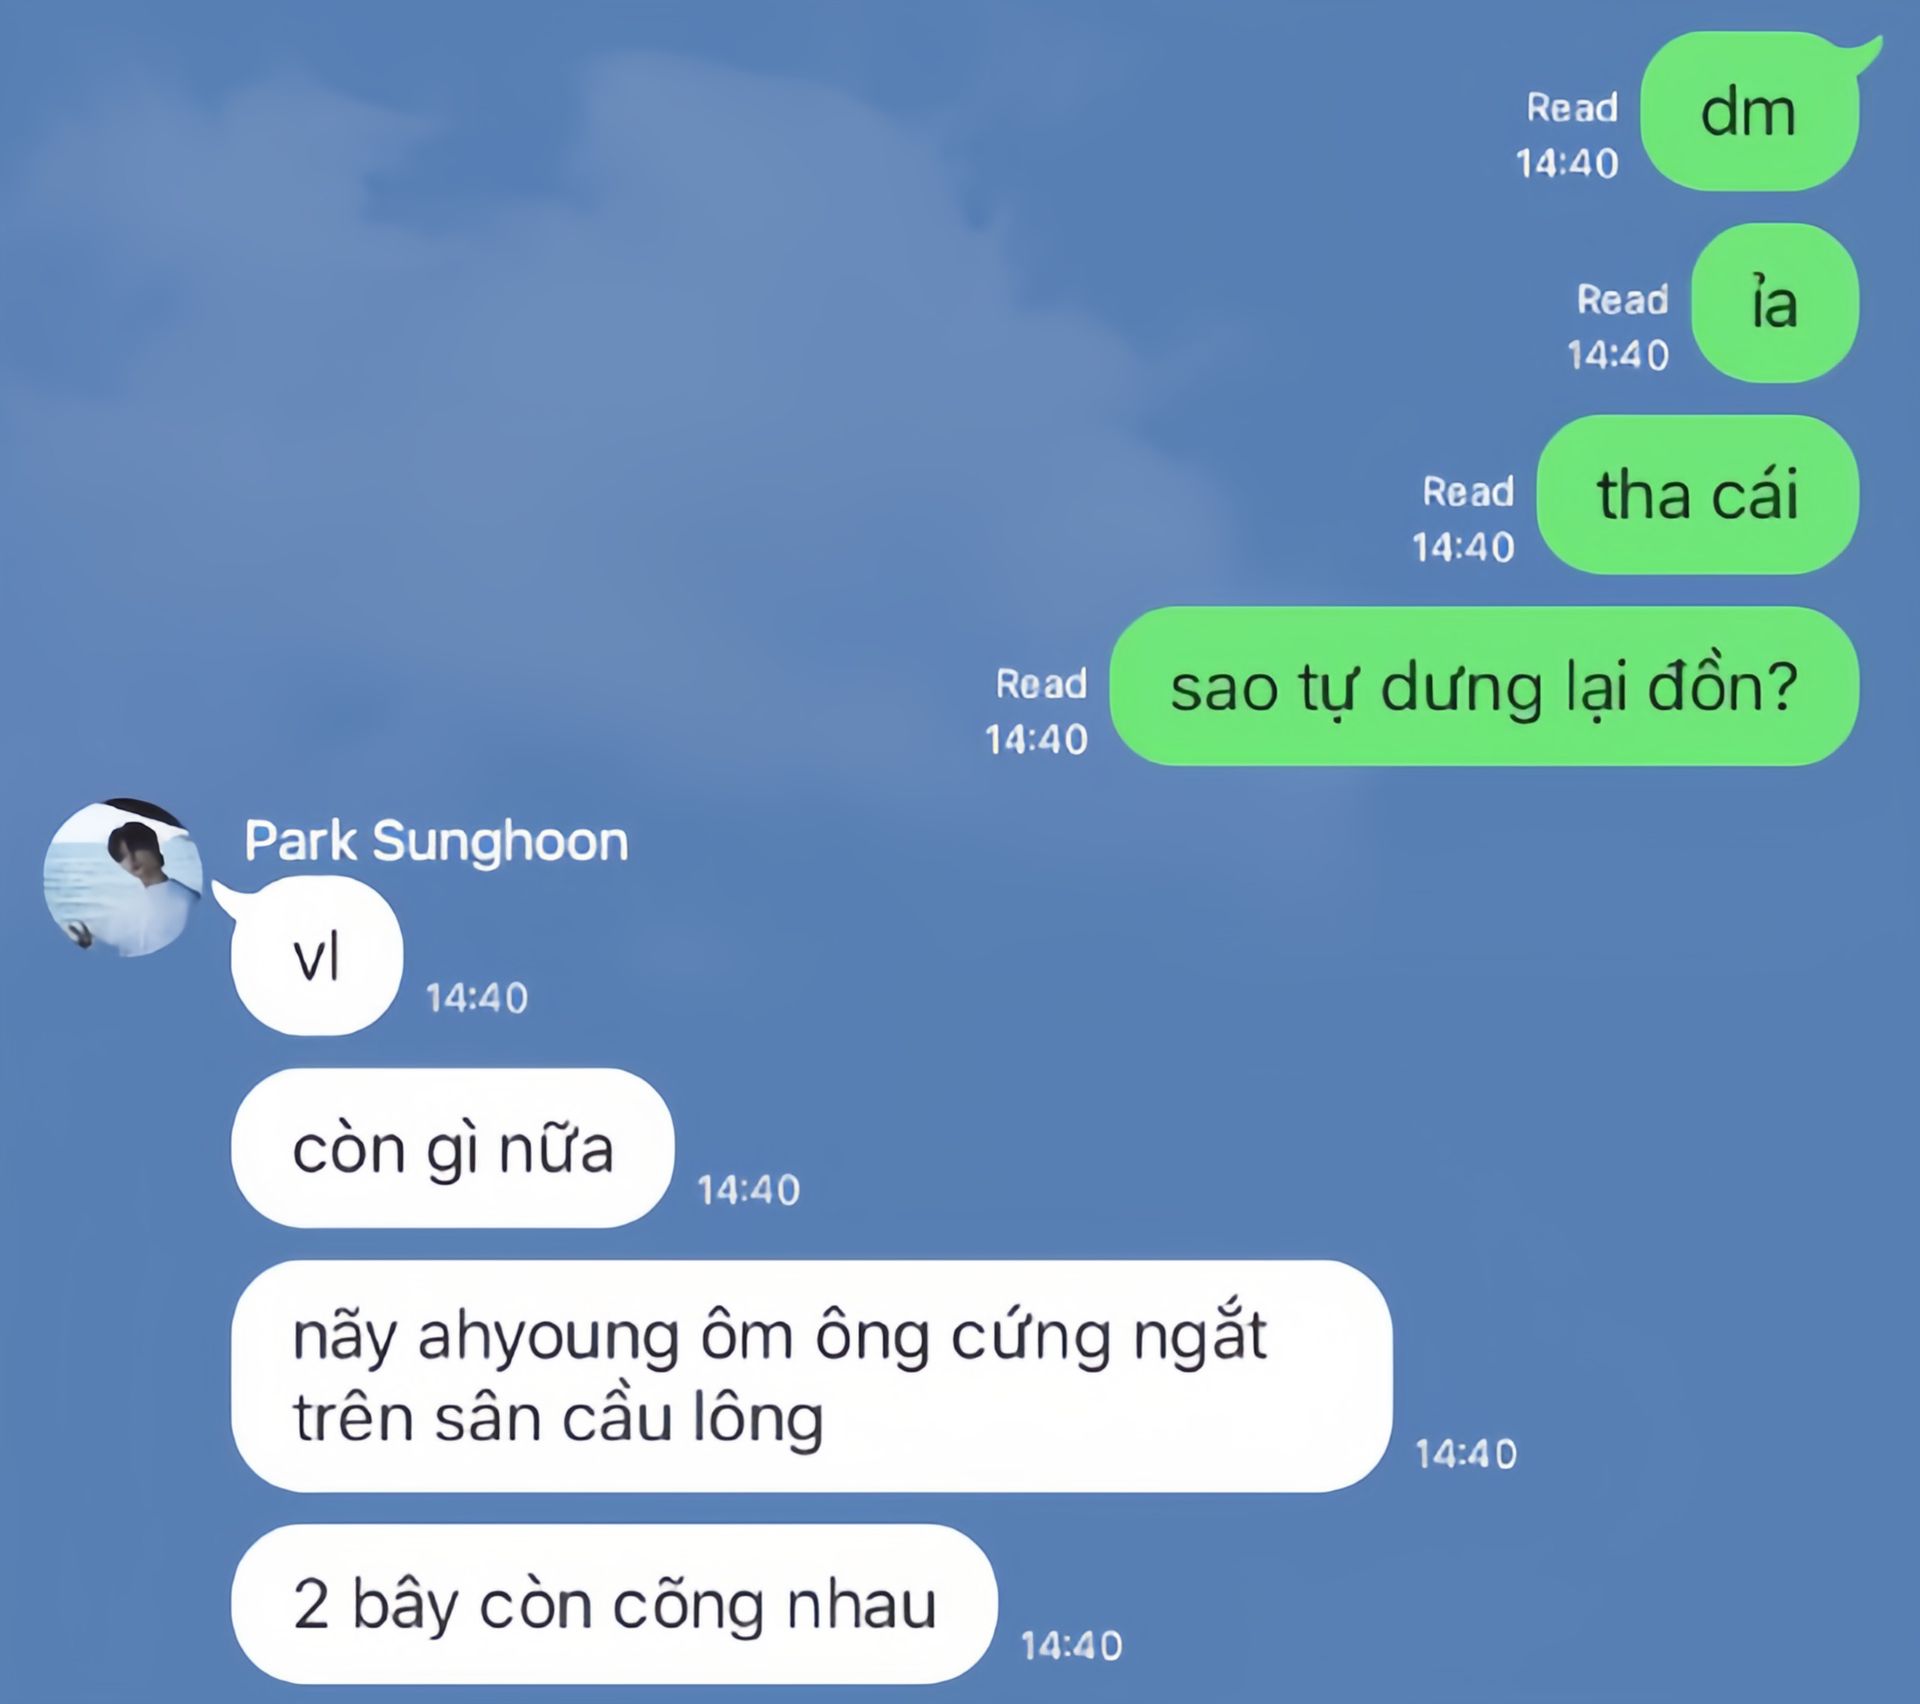Tap the 'còn gì nữa' received message
The image size is (1920, 1704).
pos(452,1148)
